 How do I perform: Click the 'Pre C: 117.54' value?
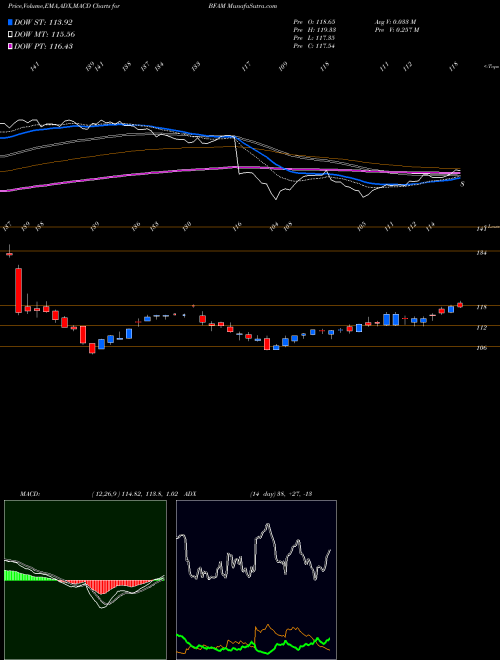point(314,46)
